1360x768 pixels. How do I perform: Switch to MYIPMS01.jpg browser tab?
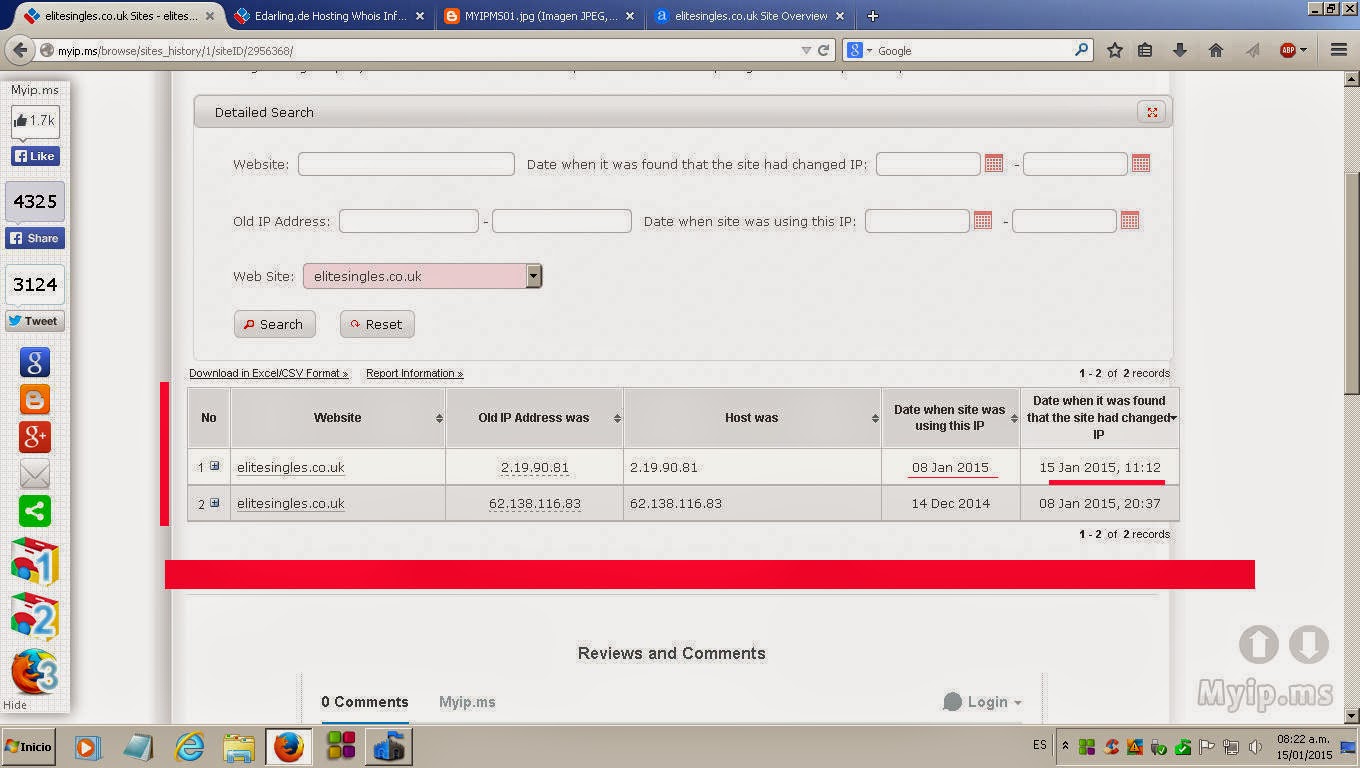click(541, 16)
